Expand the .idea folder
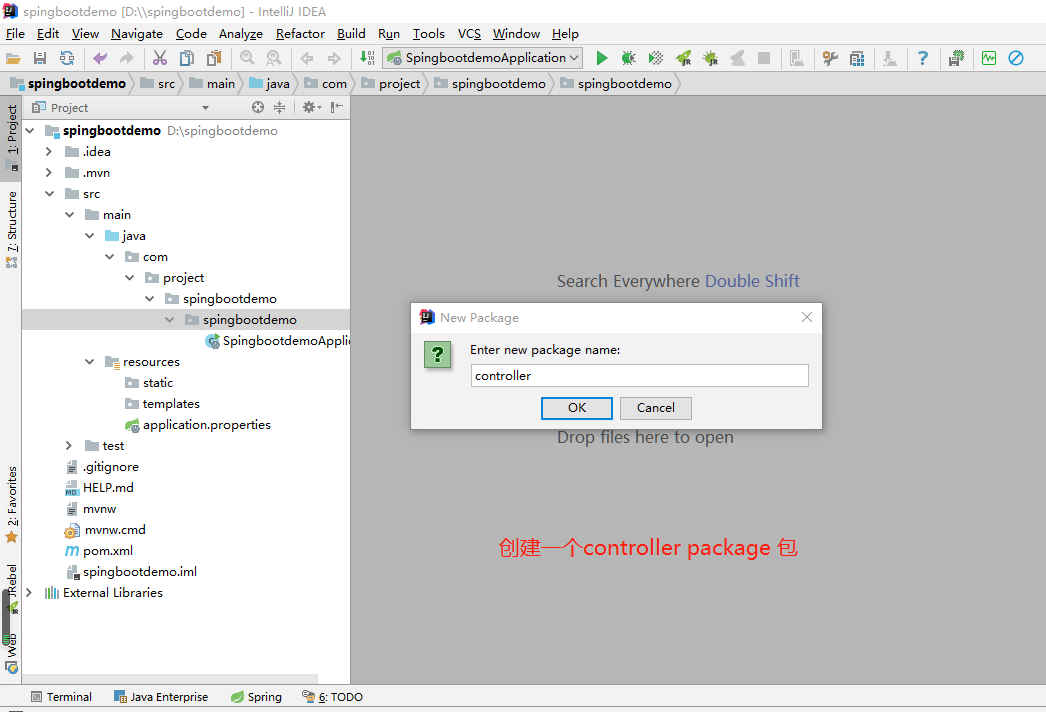The image size is (1046, 712). point(48,152)
